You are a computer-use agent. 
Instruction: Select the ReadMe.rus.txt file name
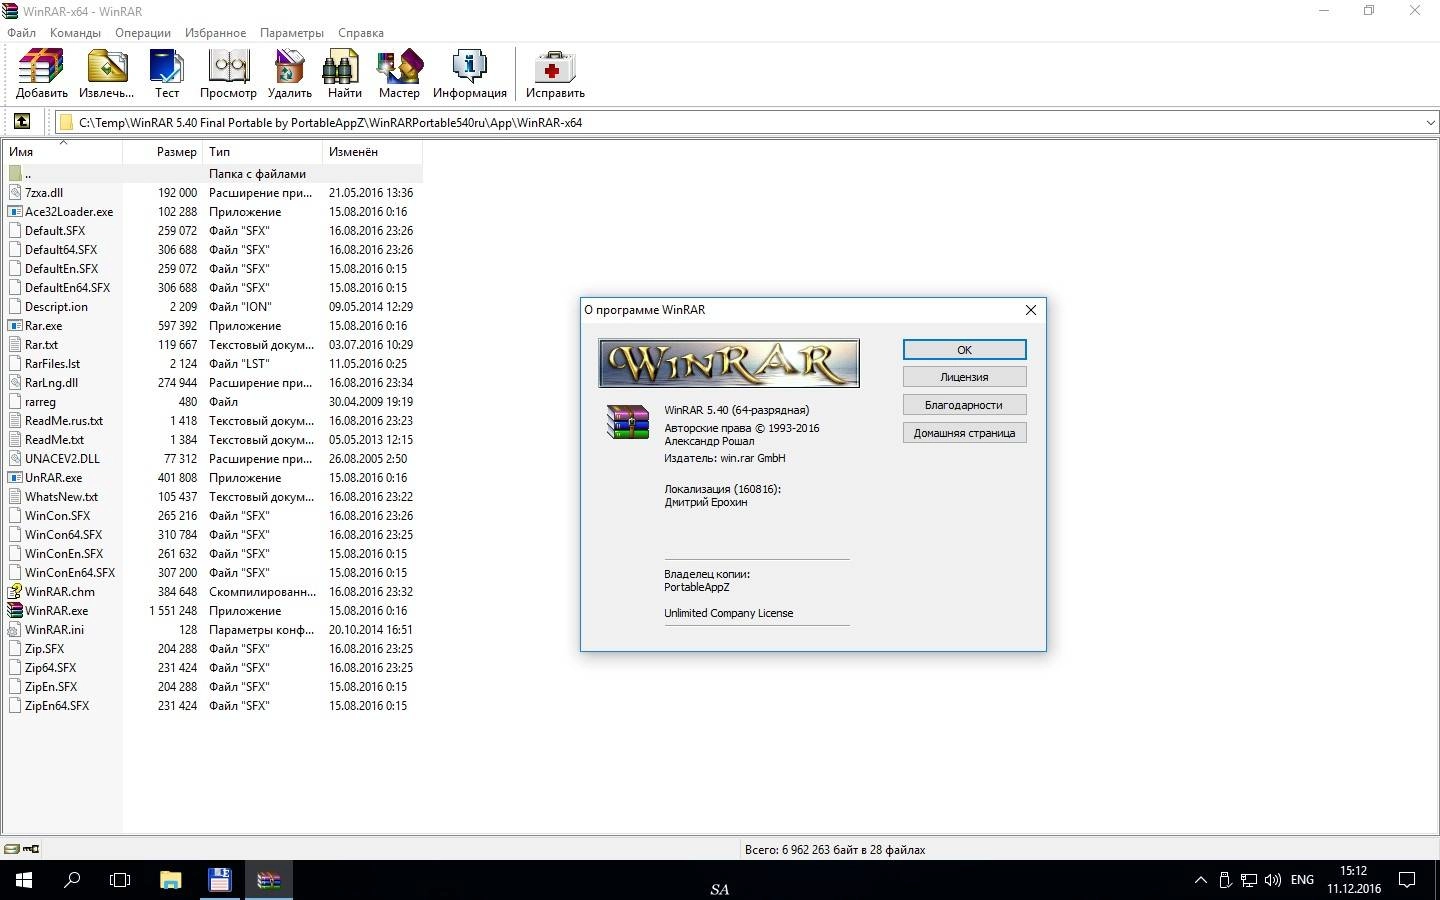click(x=64, y=420)
